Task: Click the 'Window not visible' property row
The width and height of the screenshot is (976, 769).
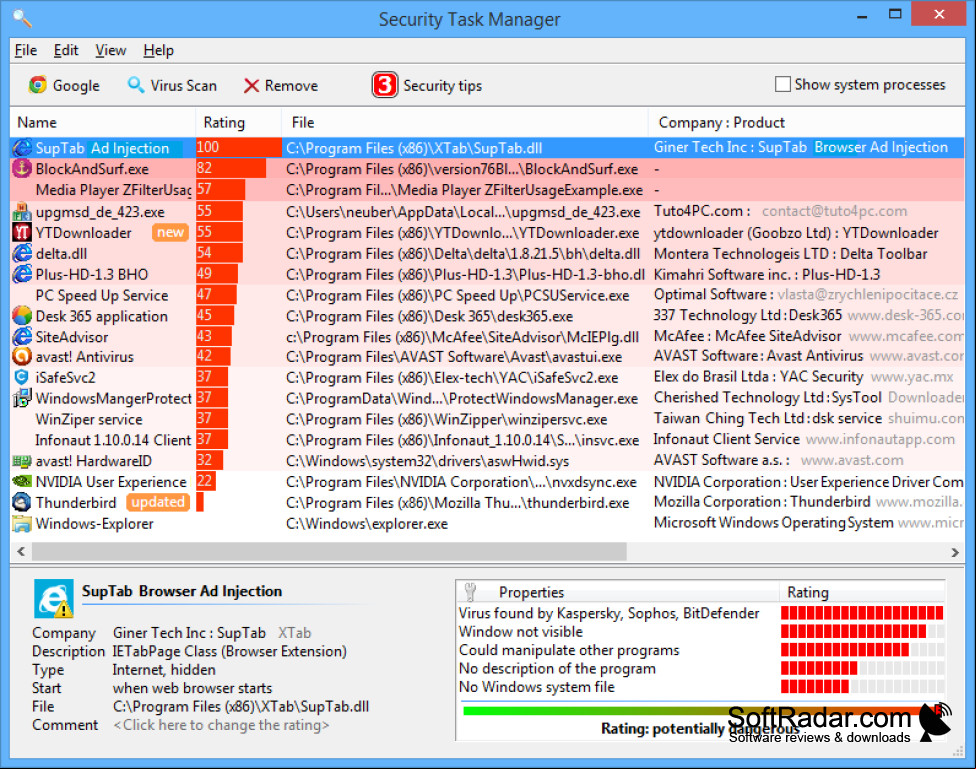Action: click(x=702, y=631)
